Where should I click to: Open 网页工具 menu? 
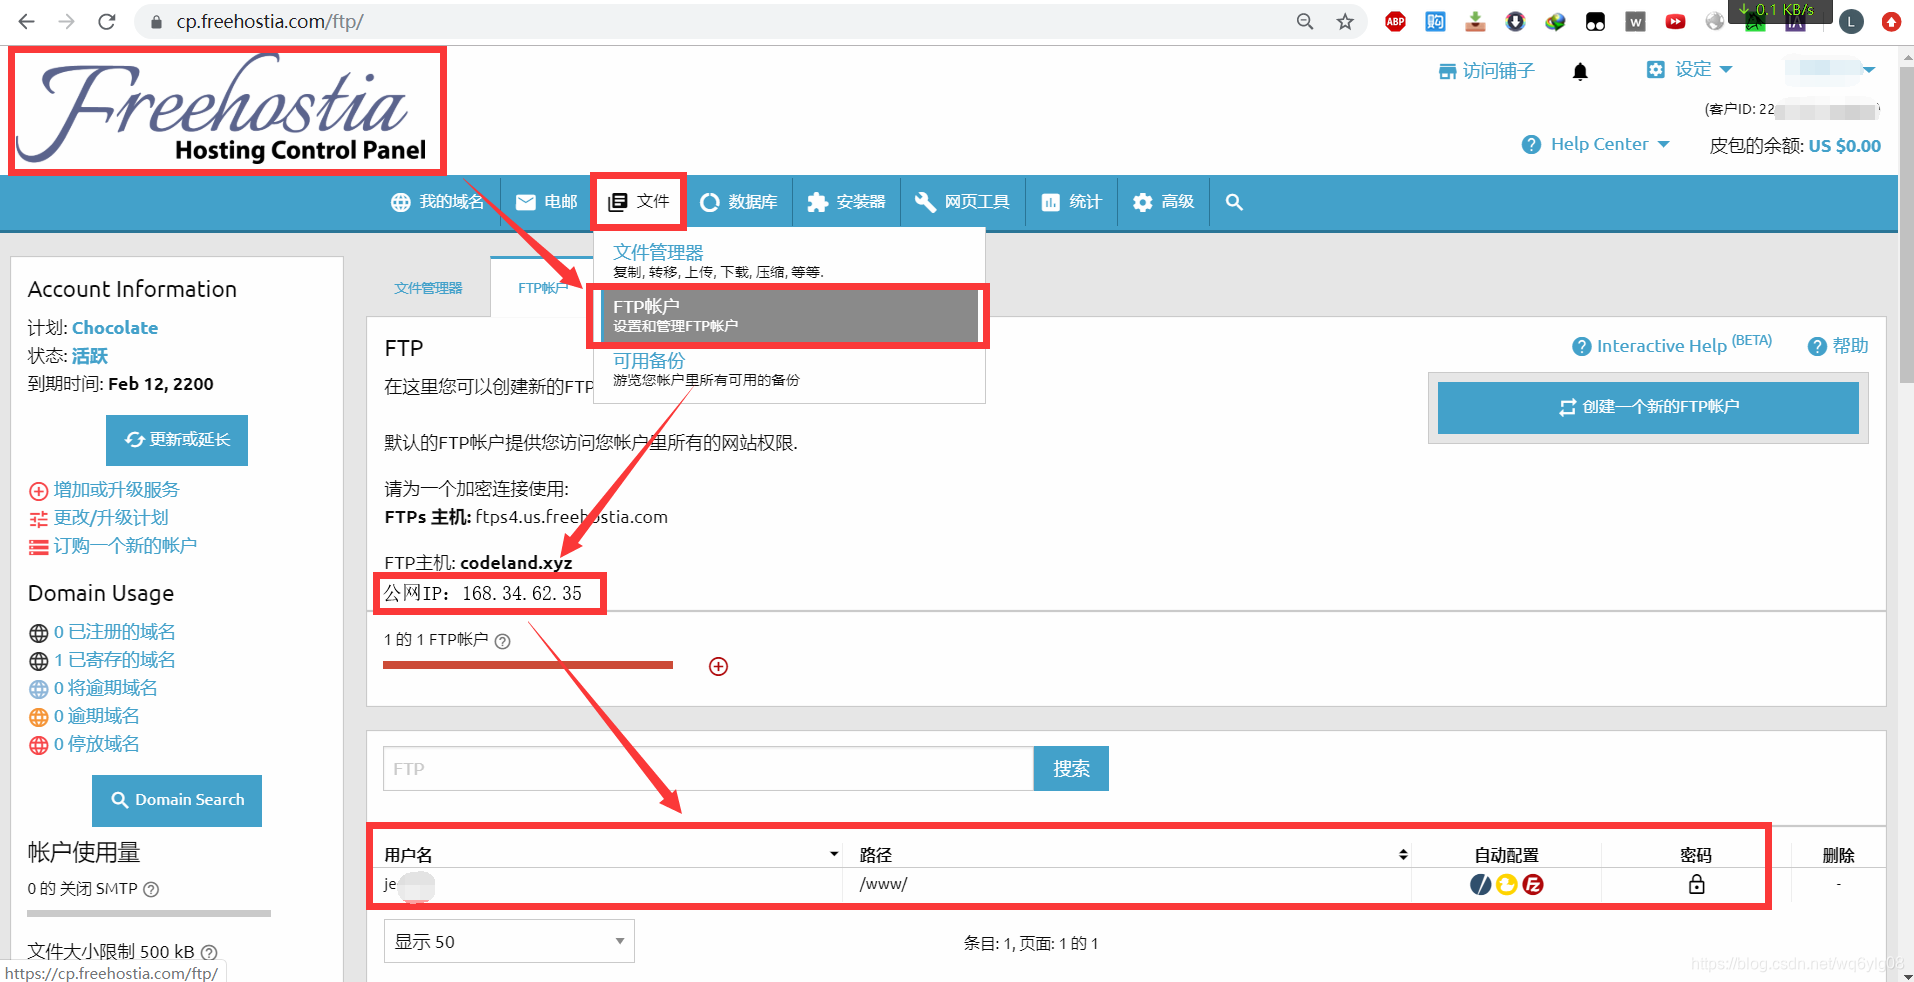962,202
